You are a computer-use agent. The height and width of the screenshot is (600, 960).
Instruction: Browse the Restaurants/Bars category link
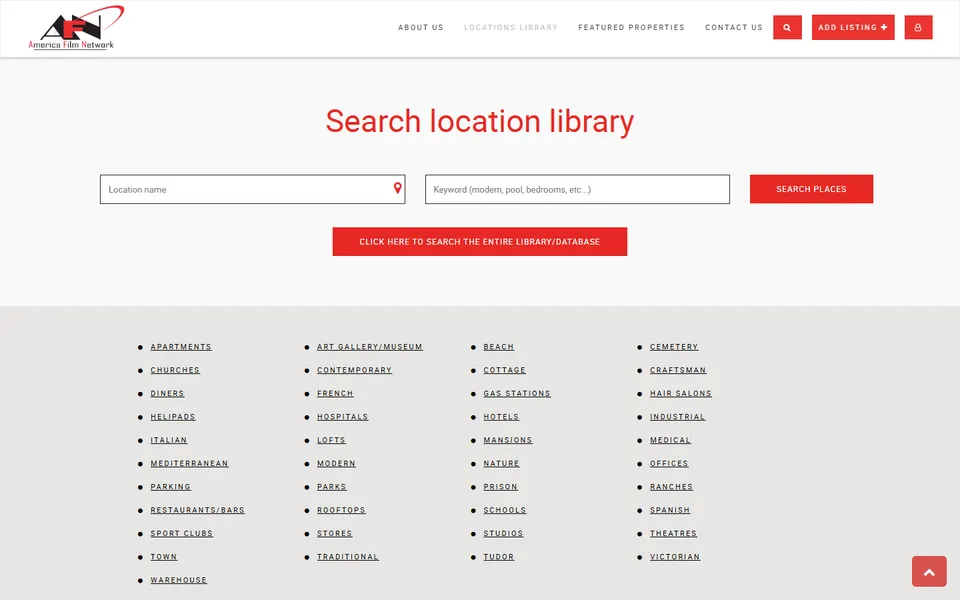pos(198,510)
